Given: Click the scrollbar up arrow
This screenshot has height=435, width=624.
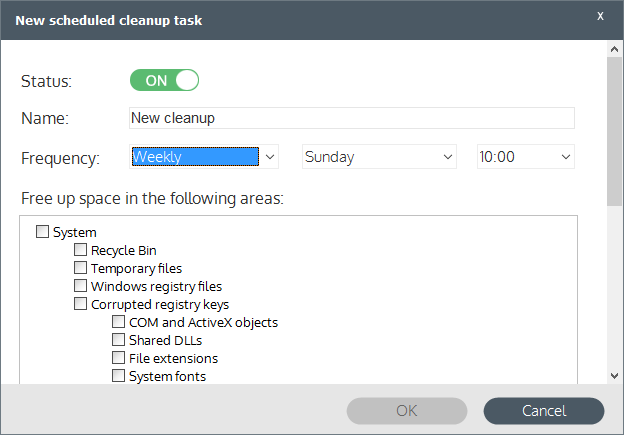Looking at the screenshot, I should (614, 49).
